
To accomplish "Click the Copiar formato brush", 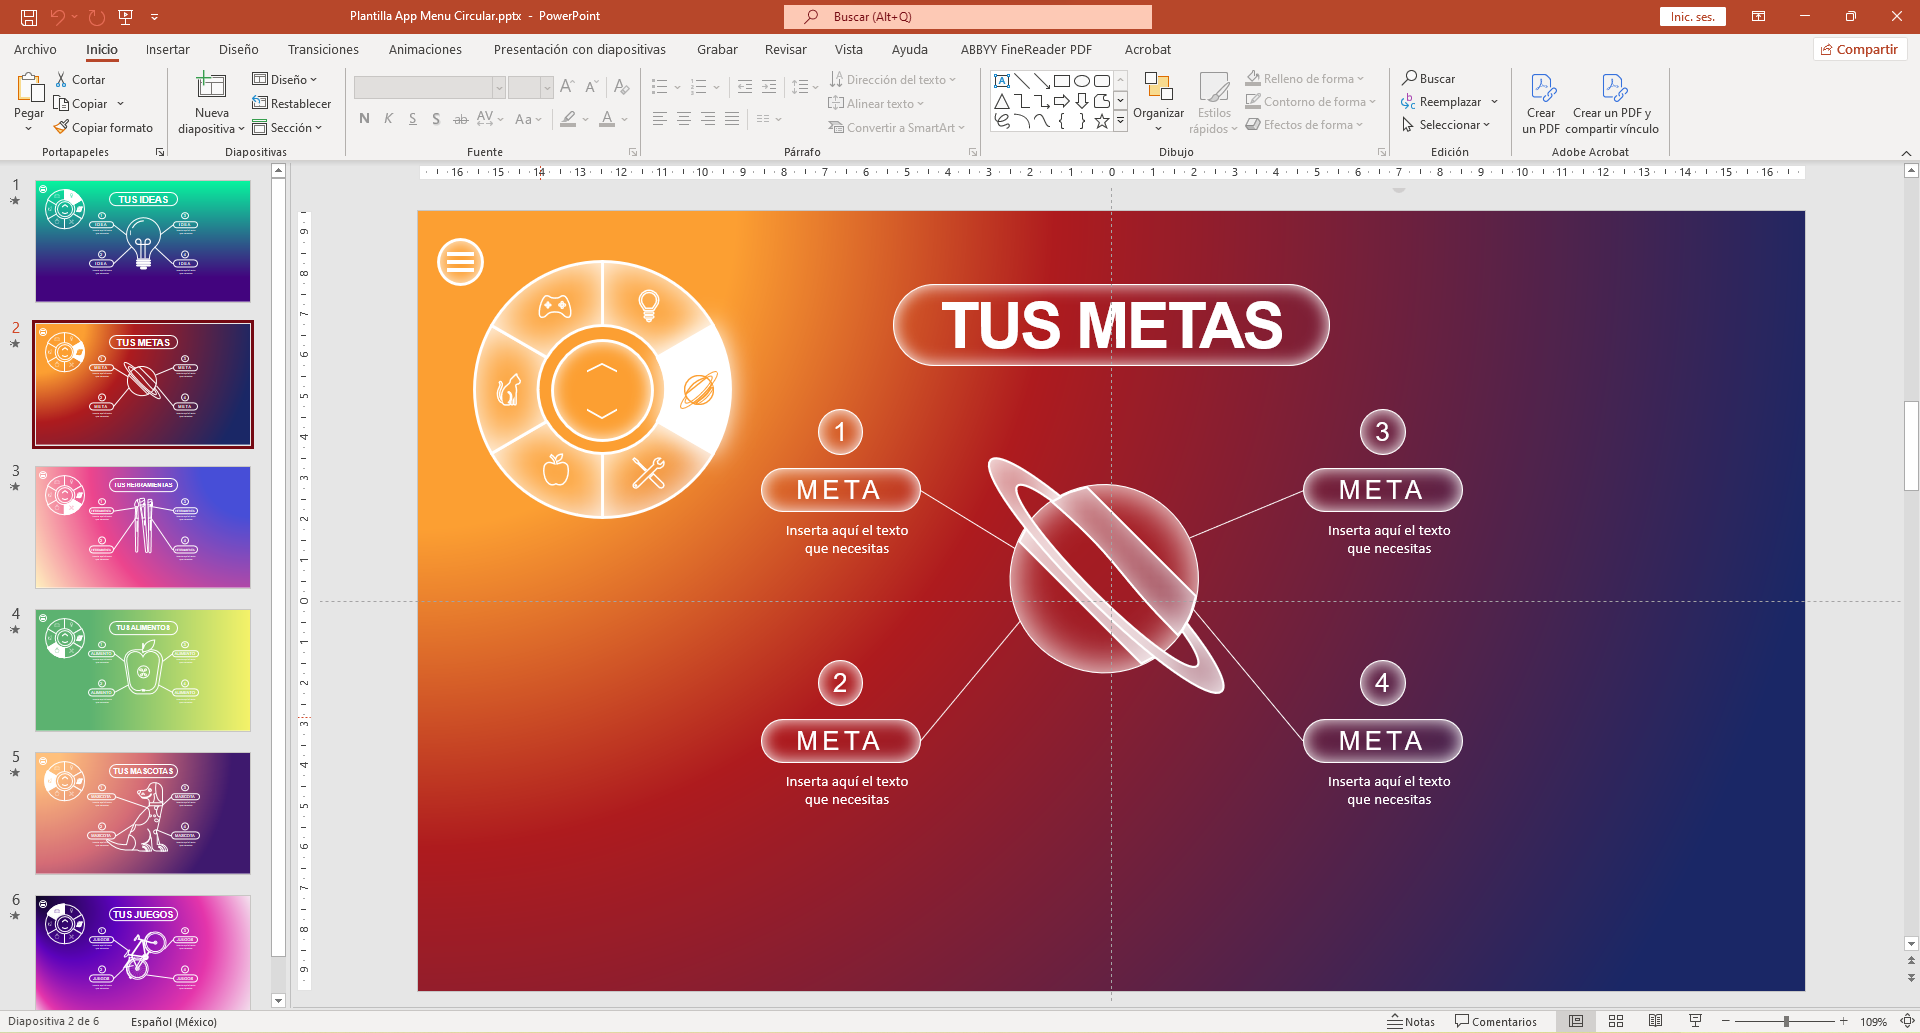I will (x=62, y=127).
